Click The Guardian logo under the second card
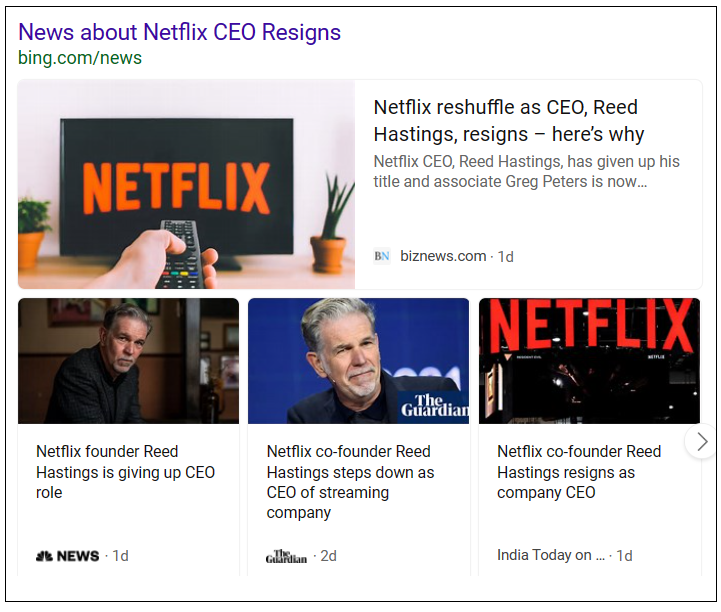Image resolution: width=721 pixels, height=612 pixels. click(286, 556)
